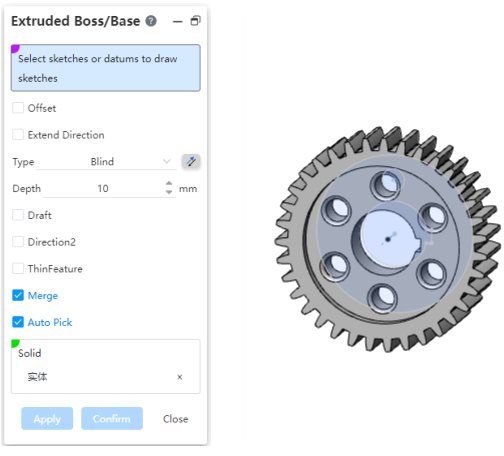Decrease Depth with the down stepper arrow
The width and height of the screenshot is (504, 456).
[x=169, y=192]
